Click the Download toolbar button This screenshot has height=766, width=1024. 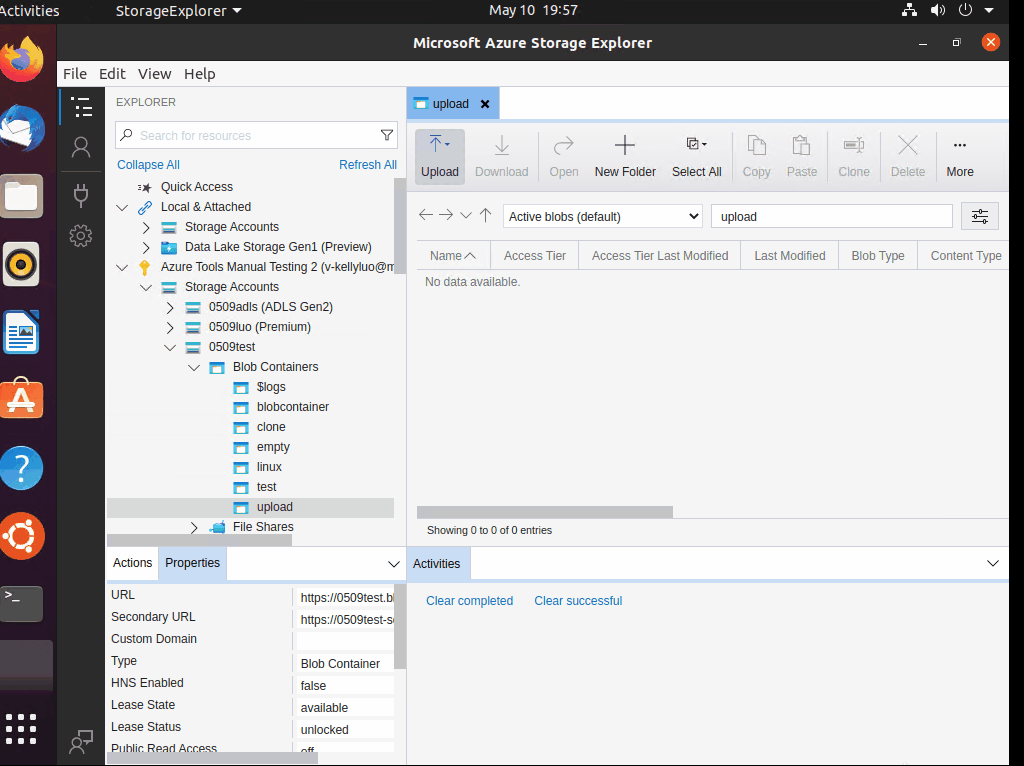[502, 156]
